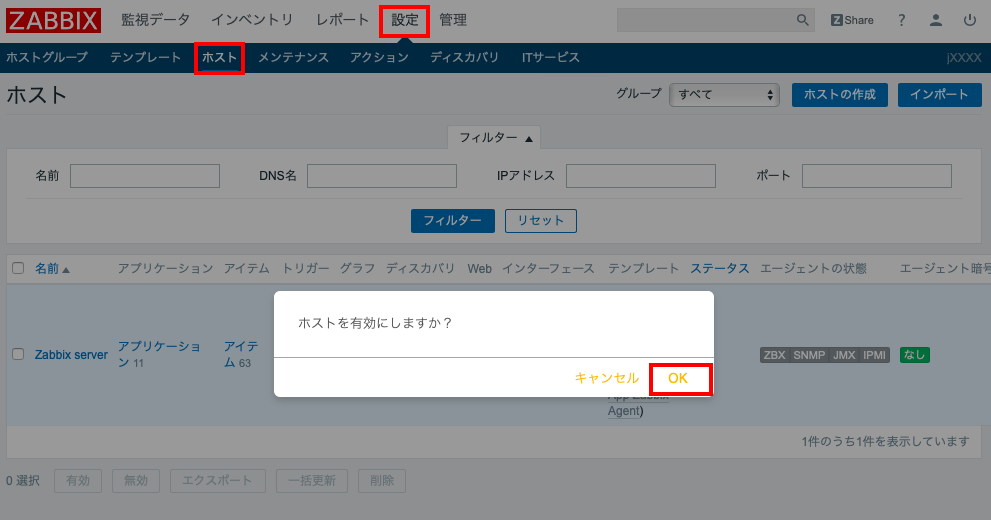Open the help question mark icon
Screen dimensions: 991x520
[902, 20]
